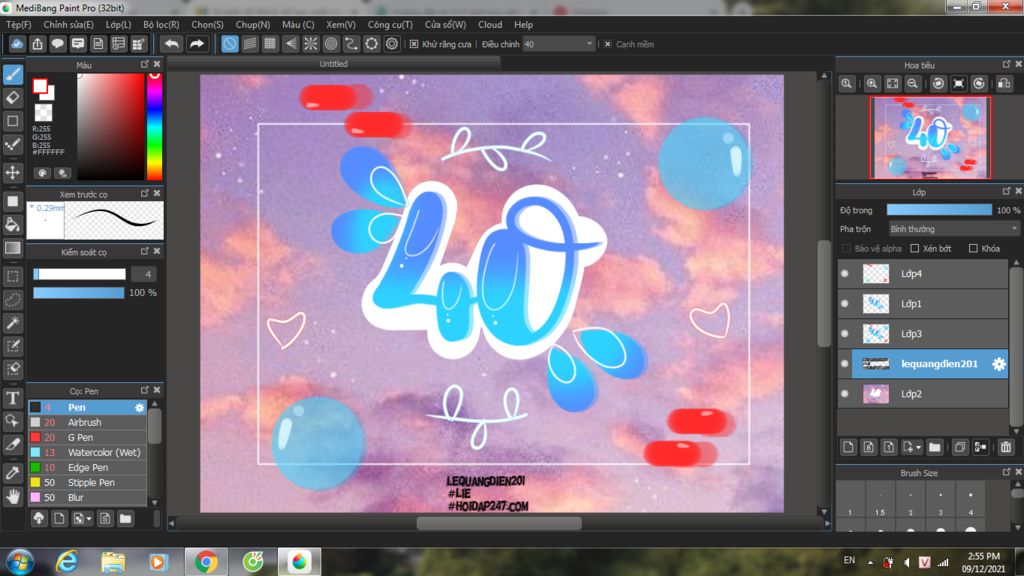Choose the Edge Pen brush

click(88, 468)
